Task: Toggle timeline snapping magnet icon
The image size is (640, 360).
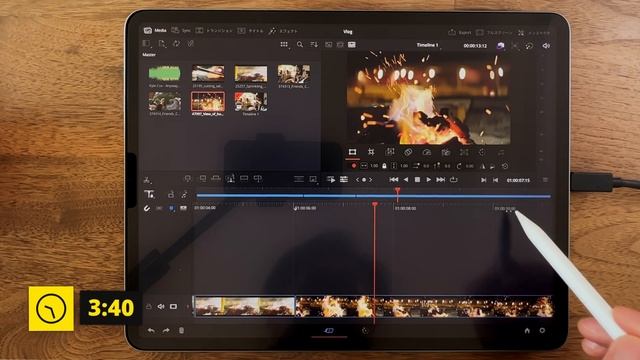Action: click(147, 208)
